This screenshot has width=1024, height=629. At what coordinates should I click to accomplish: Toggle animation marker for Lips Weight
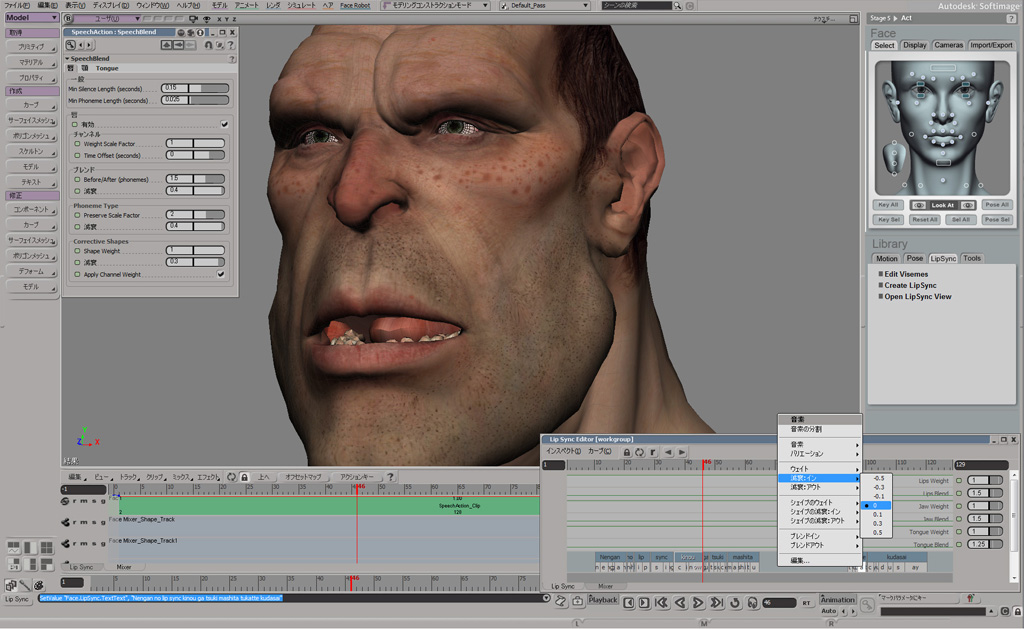click(958, 481)
